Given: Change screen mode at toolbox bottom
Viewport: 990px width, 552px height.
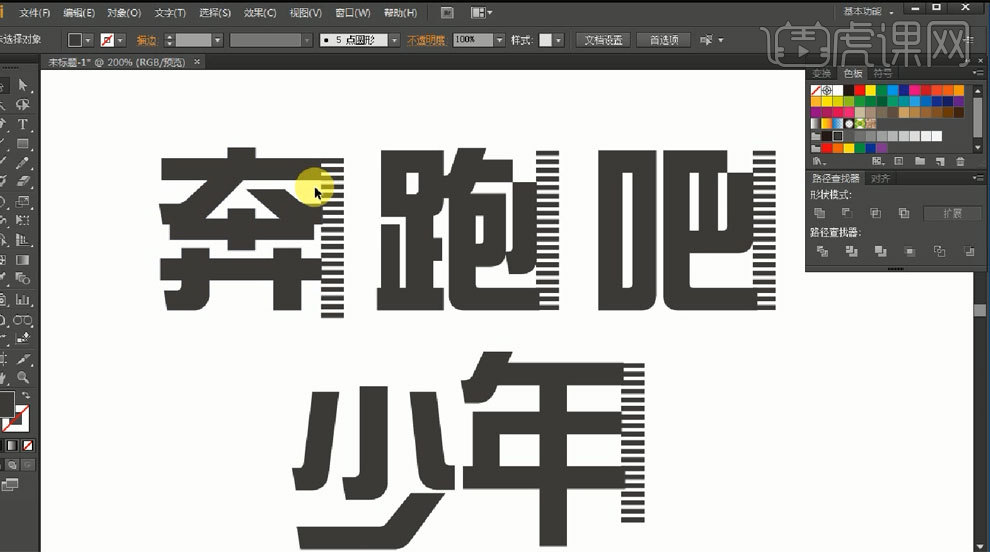Looking at the screenshot, I should pyautogui.click(x=9, y=485).
